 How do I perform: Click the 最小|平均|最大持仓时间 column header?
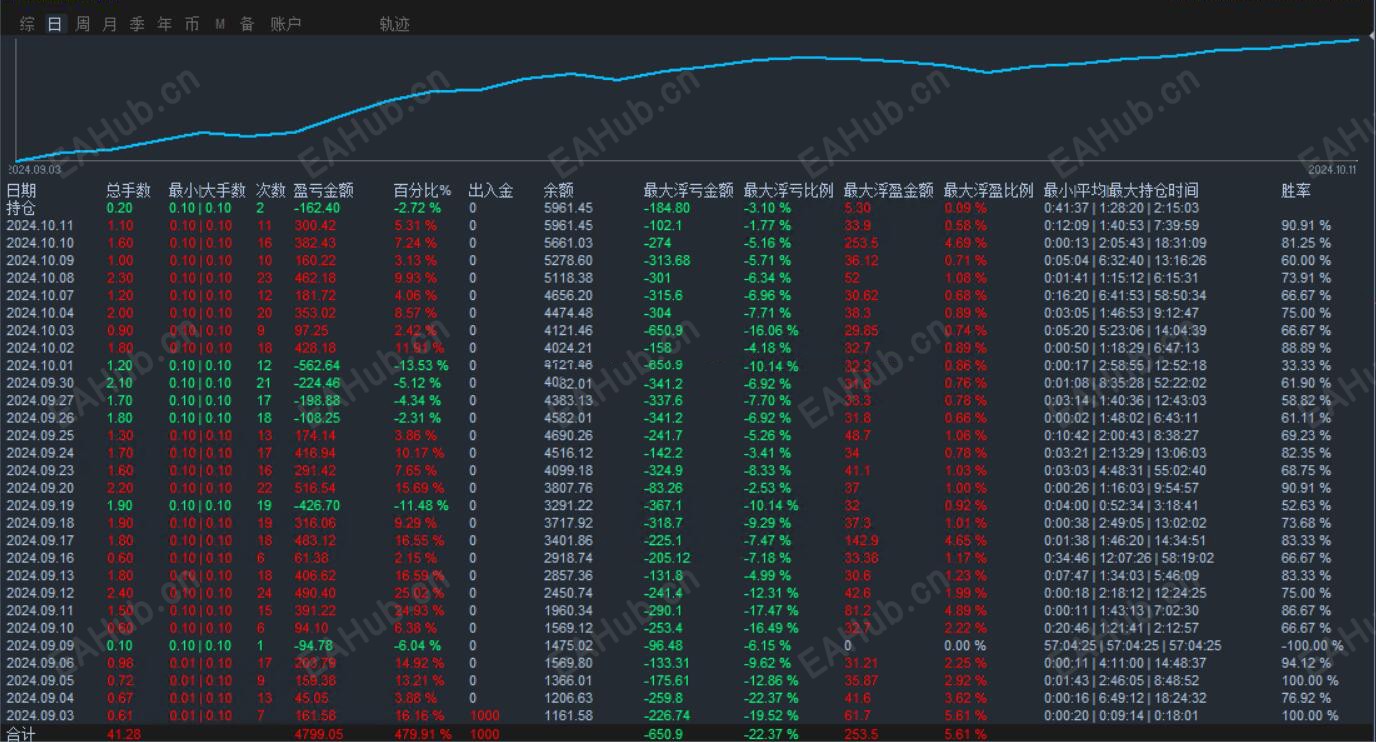(1121, 190)
